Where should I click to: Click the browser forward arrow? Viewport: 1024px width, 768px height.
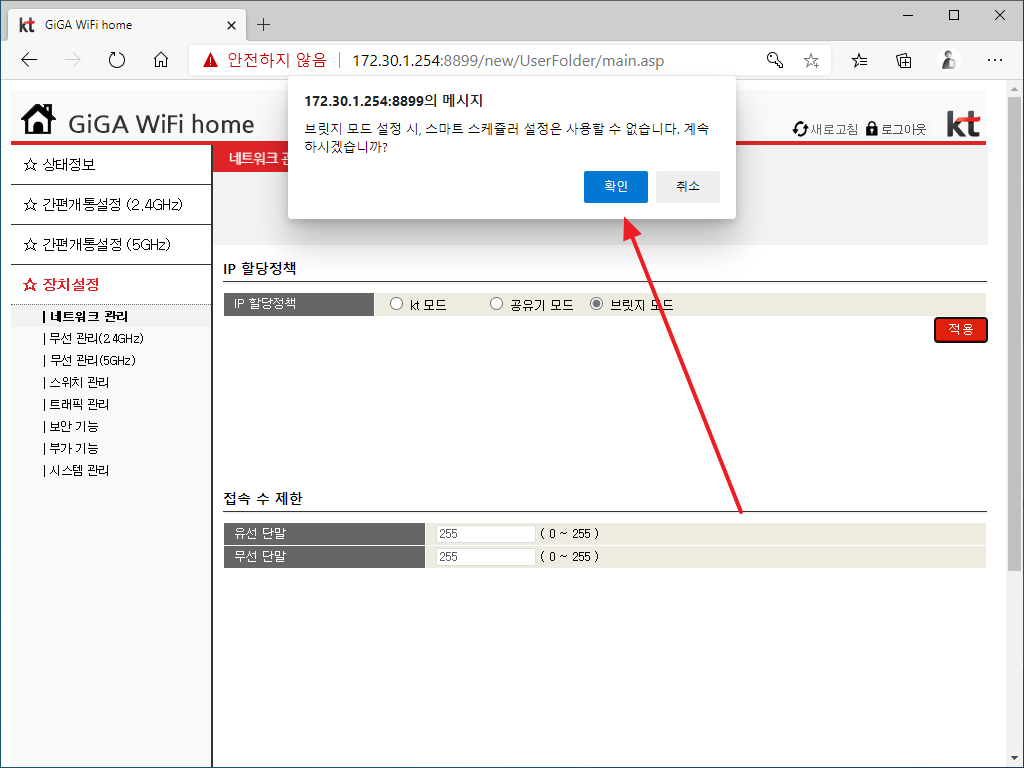pyautogui.click(x=72, y=61)
